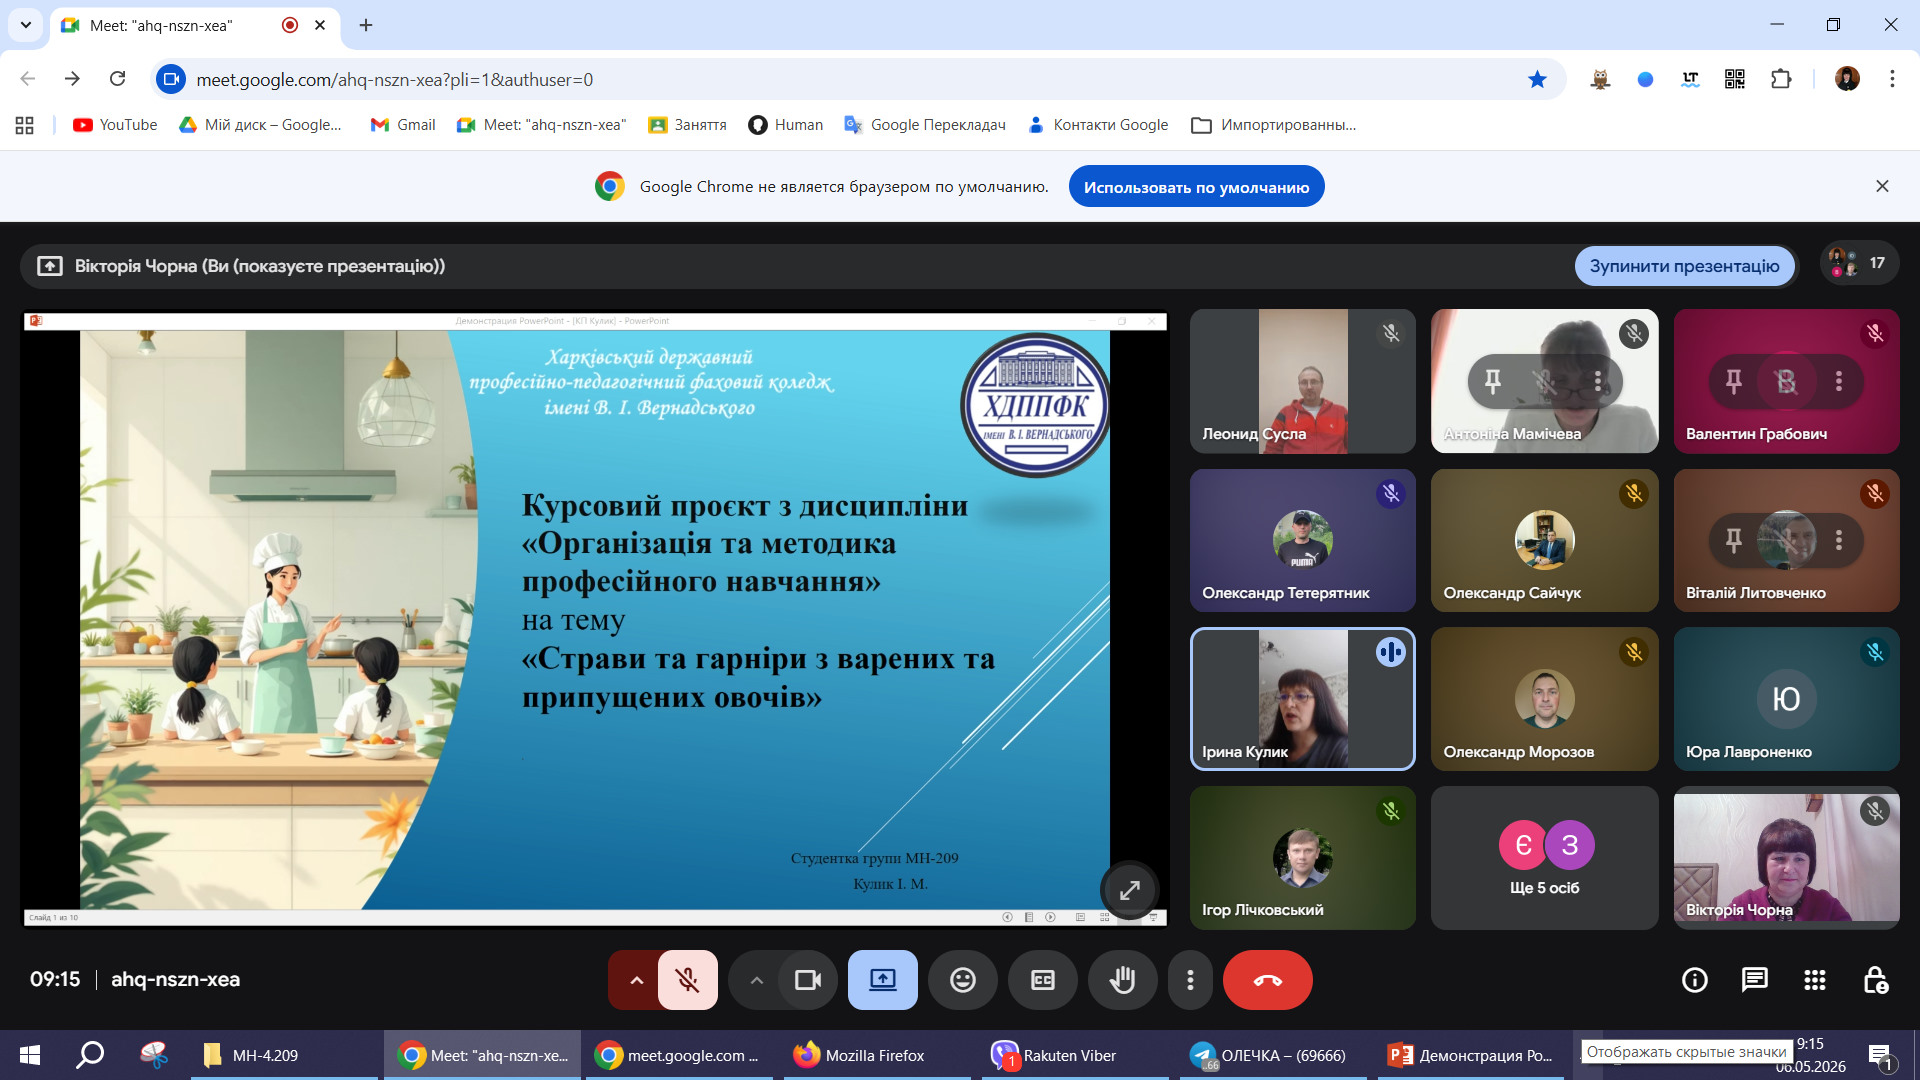This screenshot has width=1920, height=1080.
Task: Open Импортированные bookmarks folder
Action: pyautogui.click(x=1274, y=125)
